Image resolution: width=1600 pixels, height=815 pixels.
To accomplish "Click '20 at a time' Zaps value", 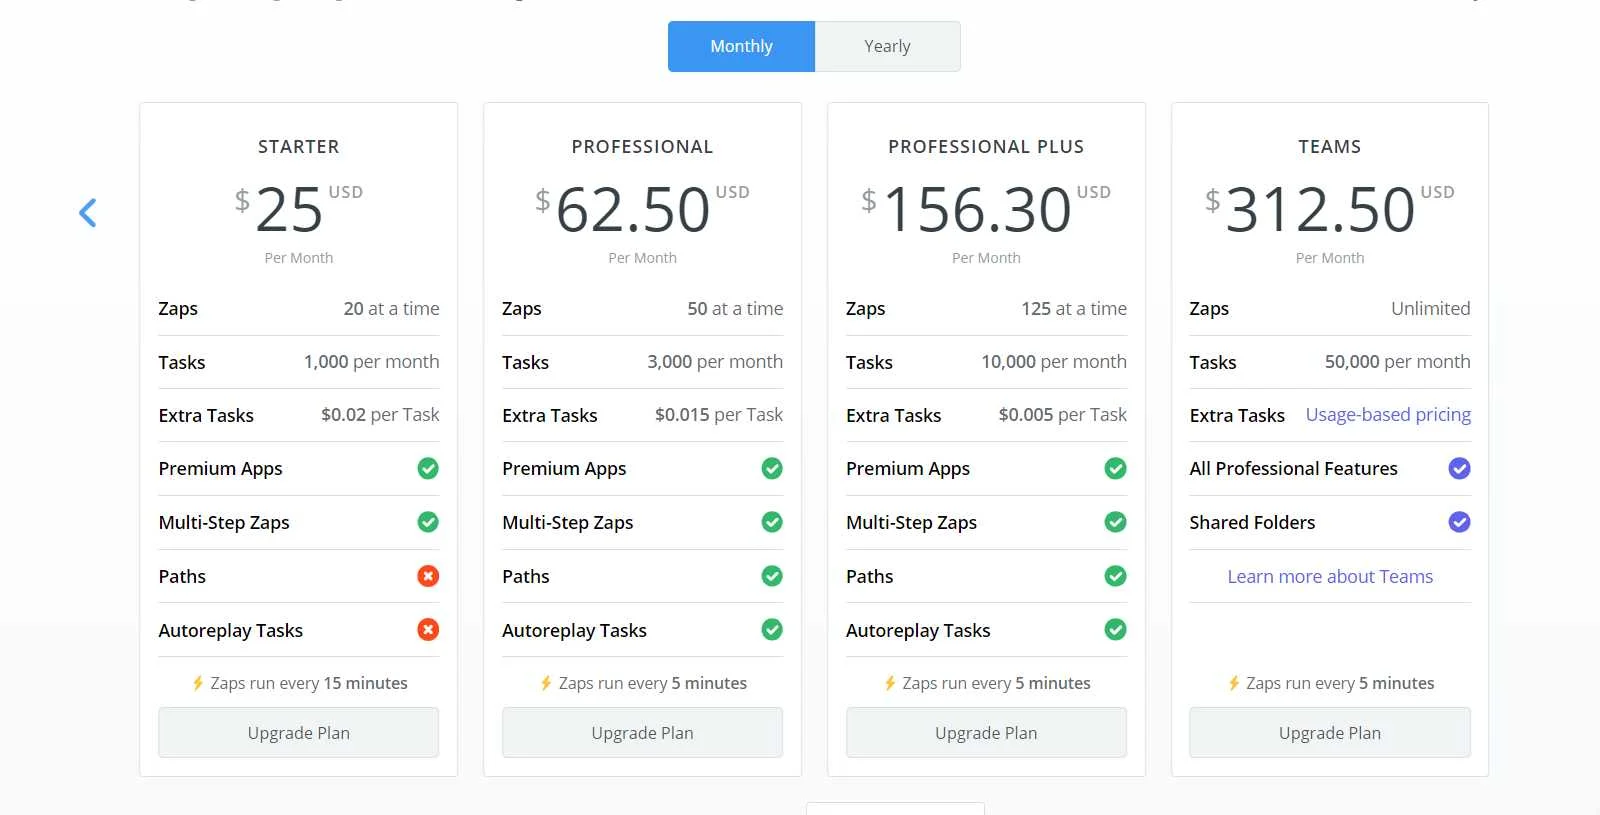I will point(391,308).
